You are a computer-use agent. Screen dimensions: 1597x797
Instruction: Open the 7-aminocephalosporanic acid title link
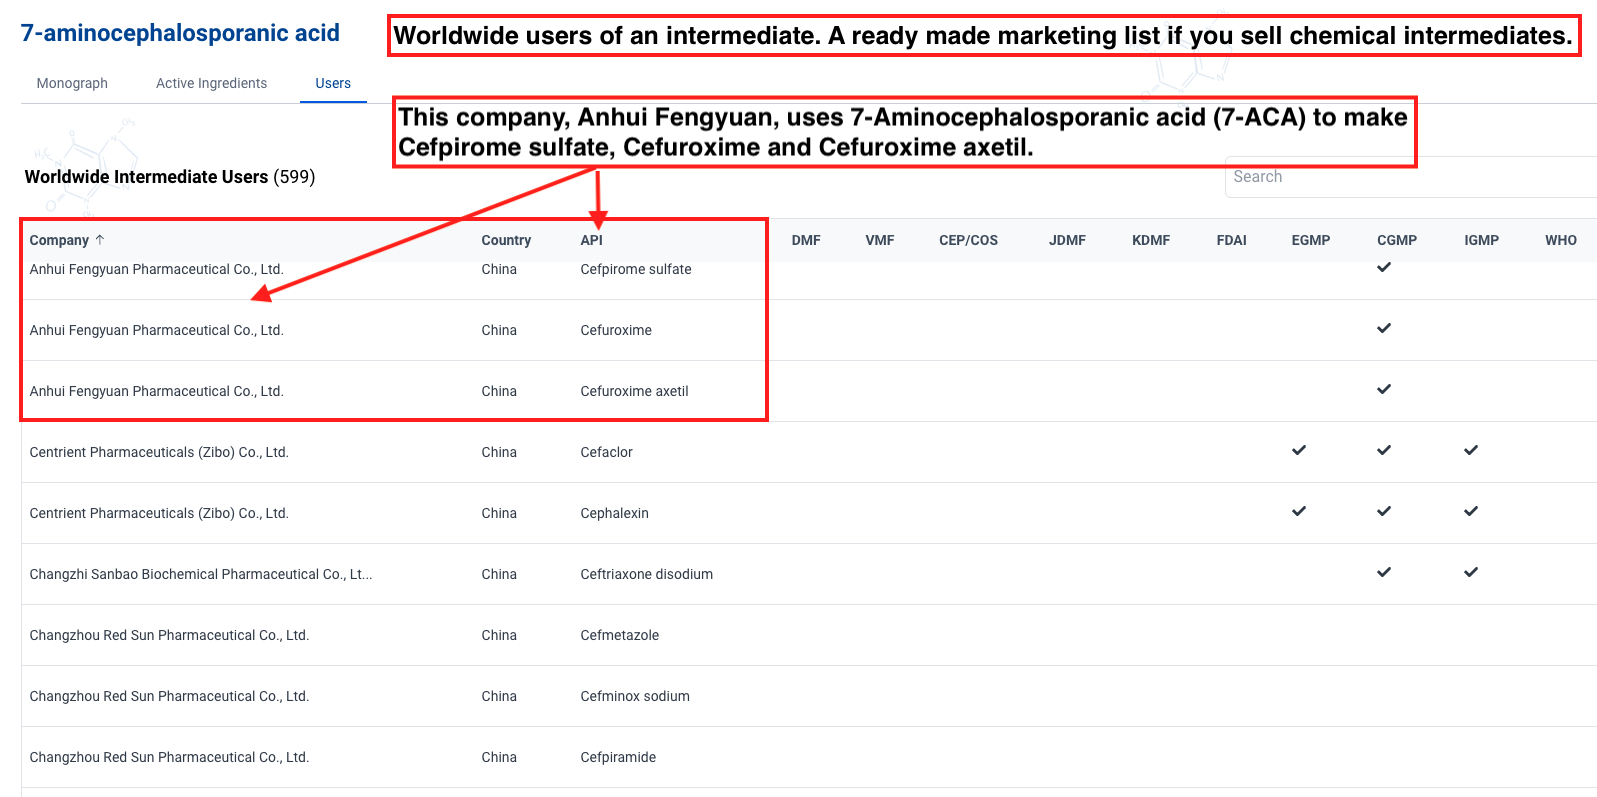180,33
